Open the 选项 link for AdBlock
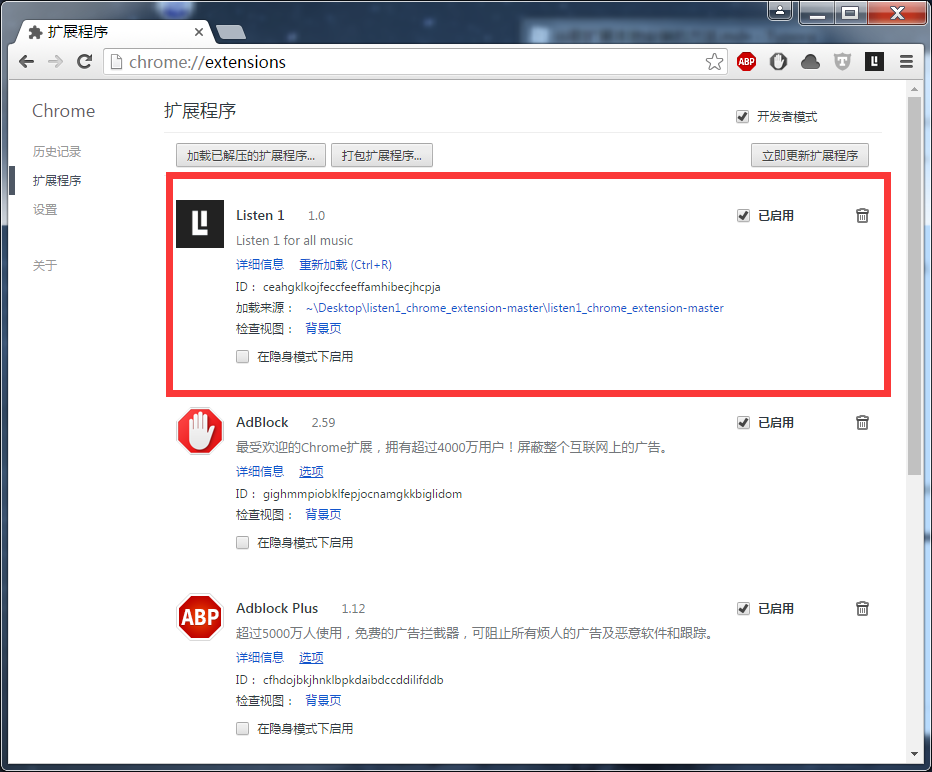Viewport: 932px width, 772px height. [311, 472]
